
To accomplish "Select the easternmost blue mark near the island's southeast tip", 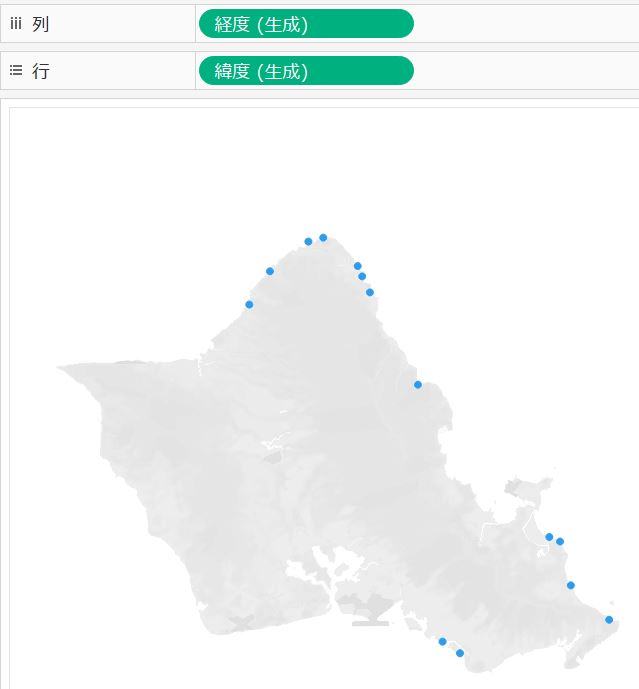I will coord(609,620).
